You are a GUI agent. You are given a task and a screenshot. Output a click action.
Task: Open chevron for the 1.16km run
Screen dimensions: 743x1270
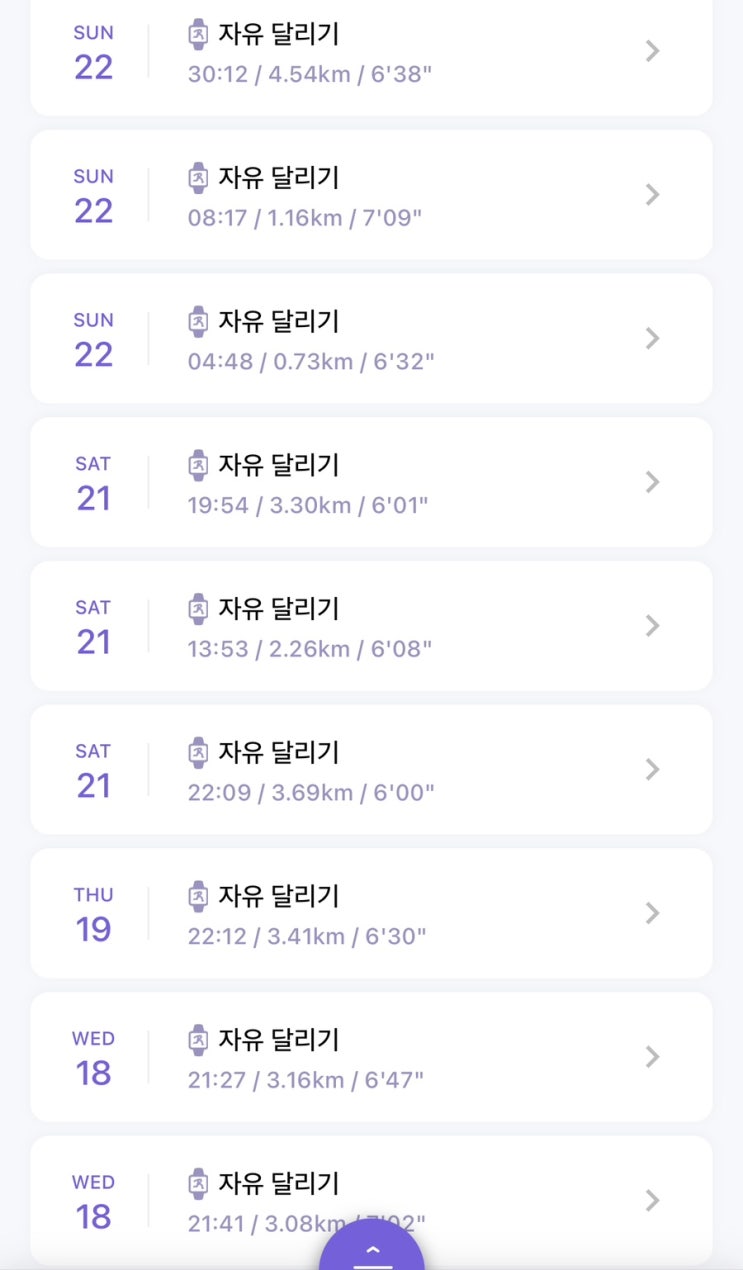click(653, 195)
